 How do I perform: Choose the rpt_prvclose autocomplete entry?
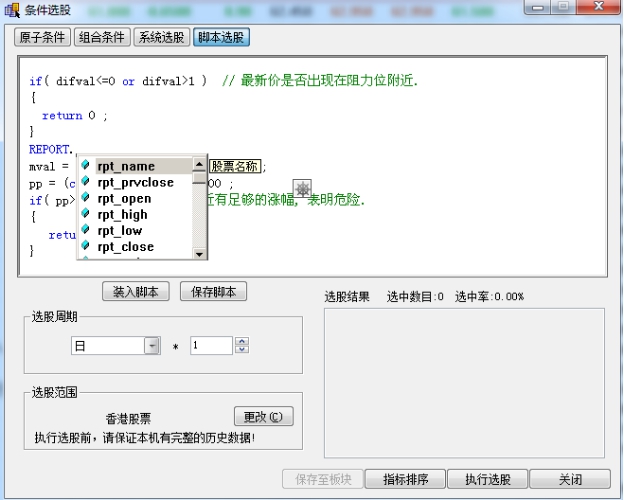135,182
